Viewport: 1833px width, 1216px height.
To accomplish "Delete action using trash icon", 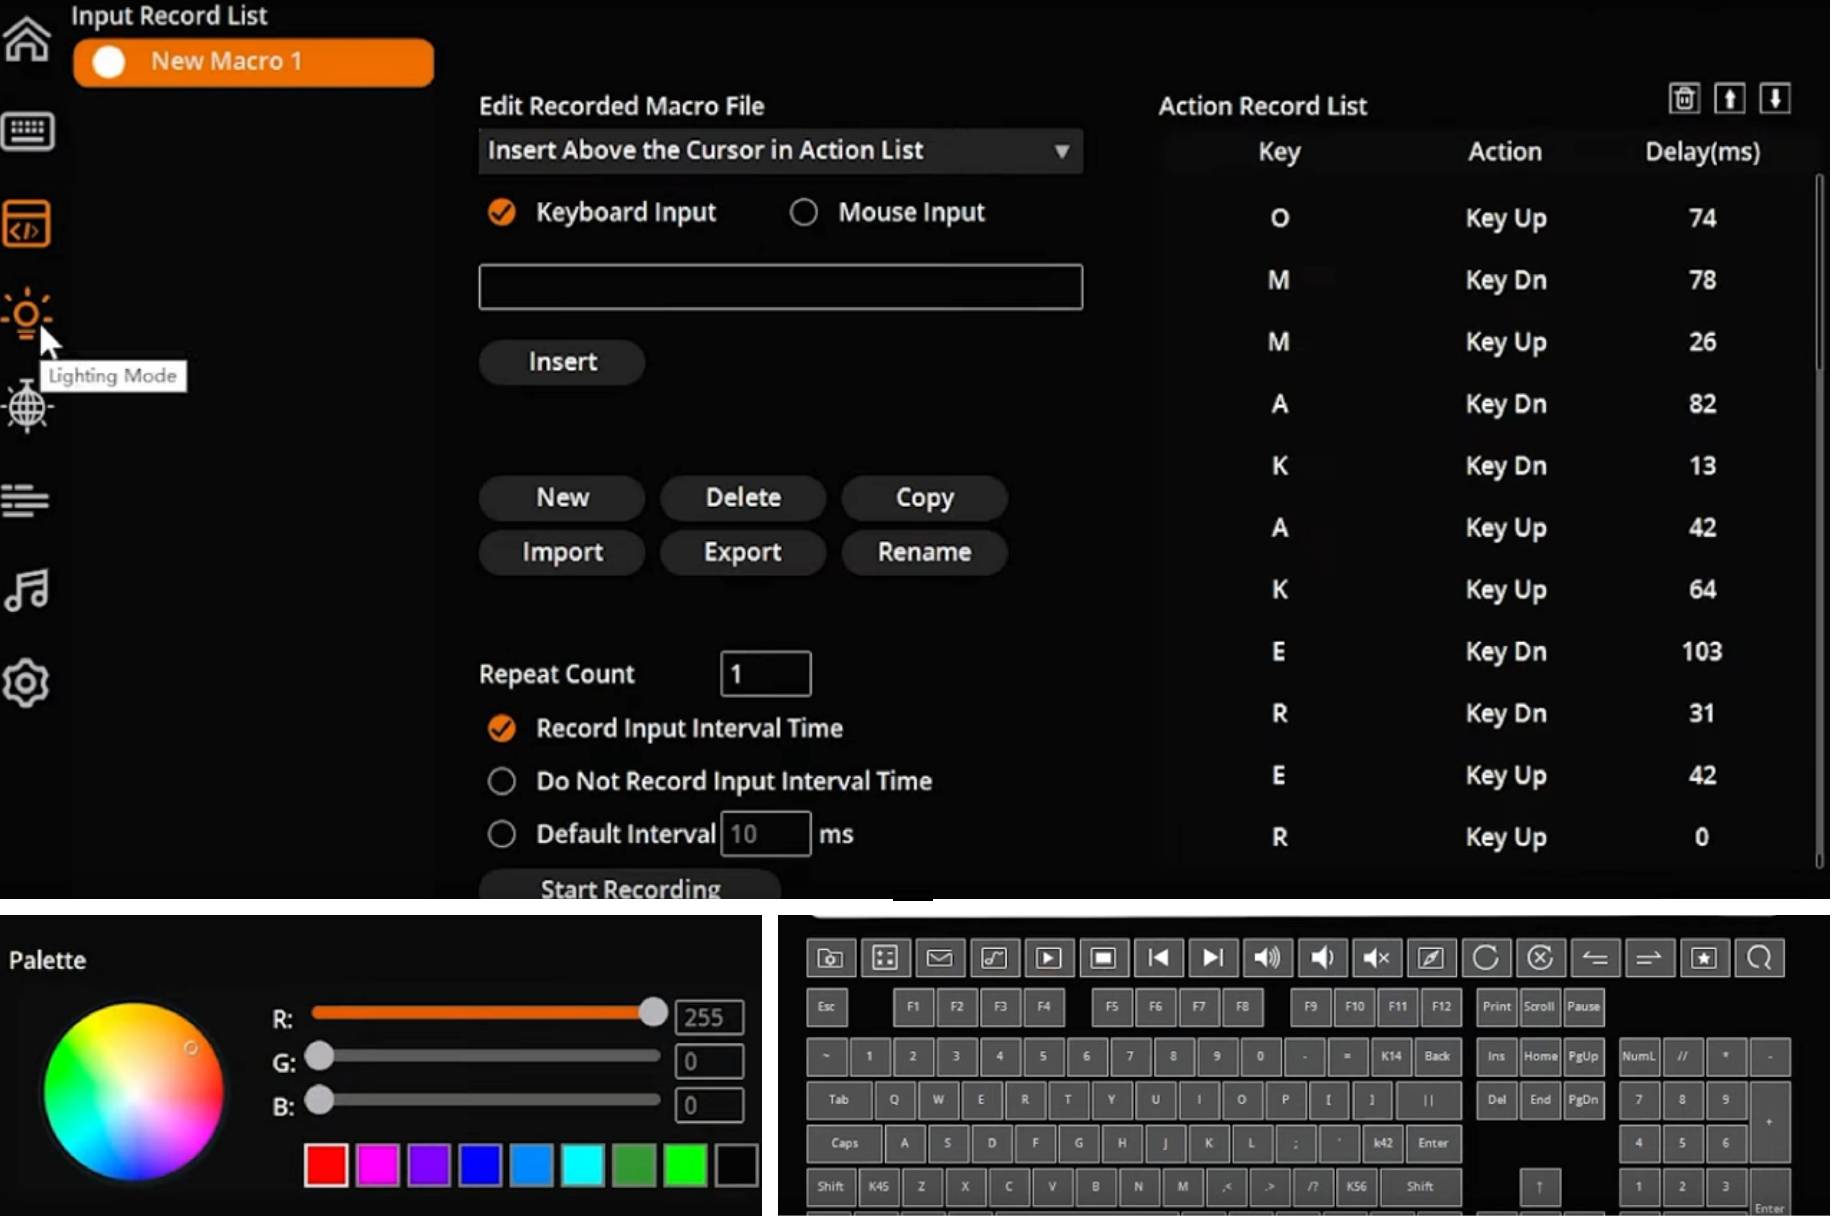I will tap(1684, 99).
